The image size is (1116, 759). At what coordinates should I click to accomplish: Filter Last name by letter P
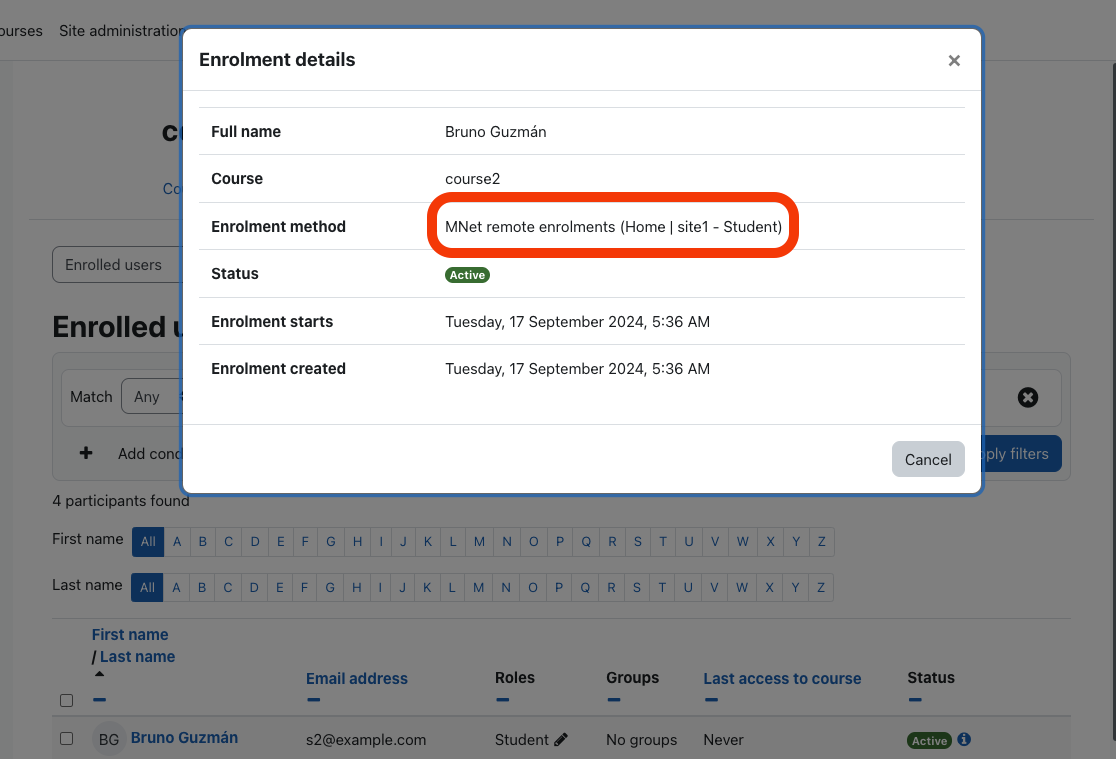click(x=559, y=587)
